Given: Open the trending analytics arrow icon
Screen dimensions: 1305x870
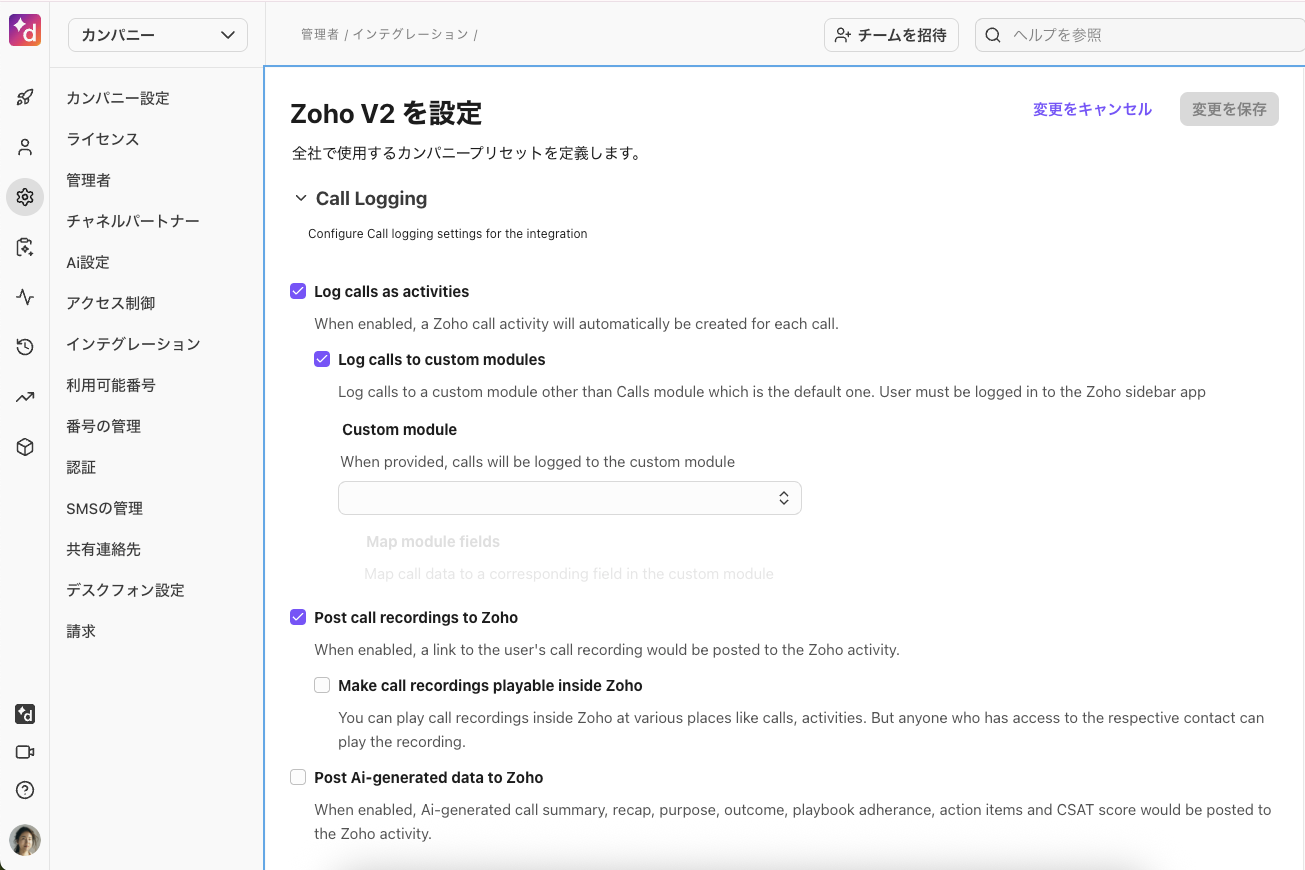Looking at the screenshot, I should [25, 397].
